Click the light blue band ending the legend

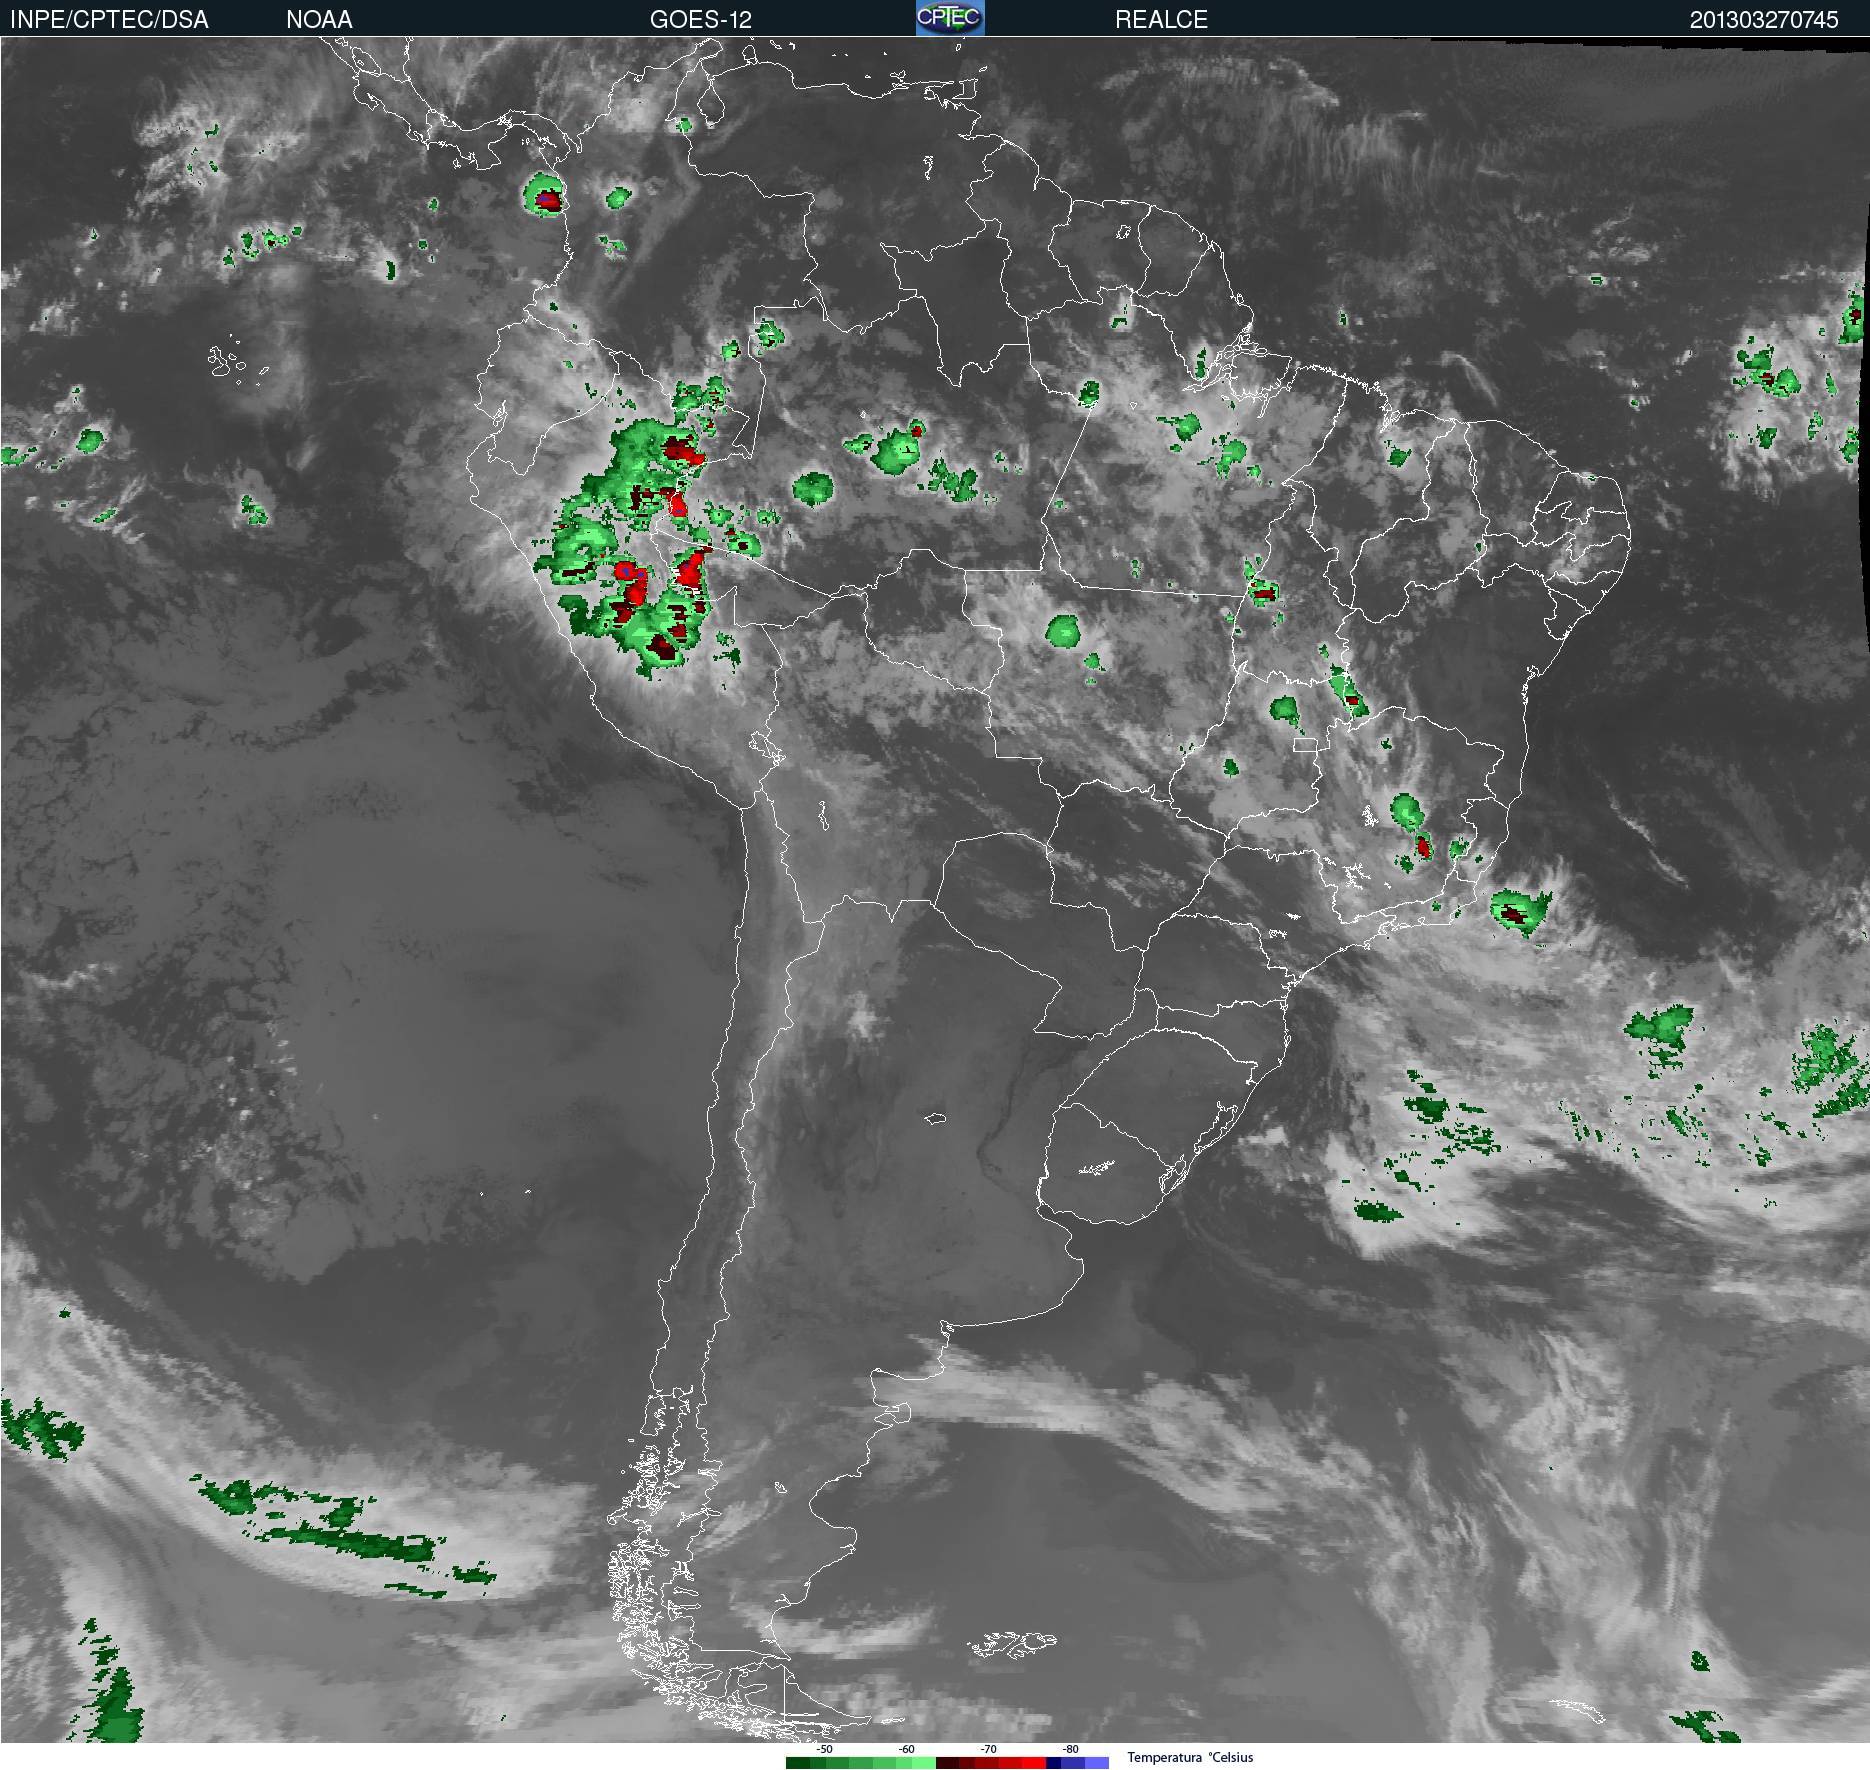pyautogui.click(x=1097, y=1763)
